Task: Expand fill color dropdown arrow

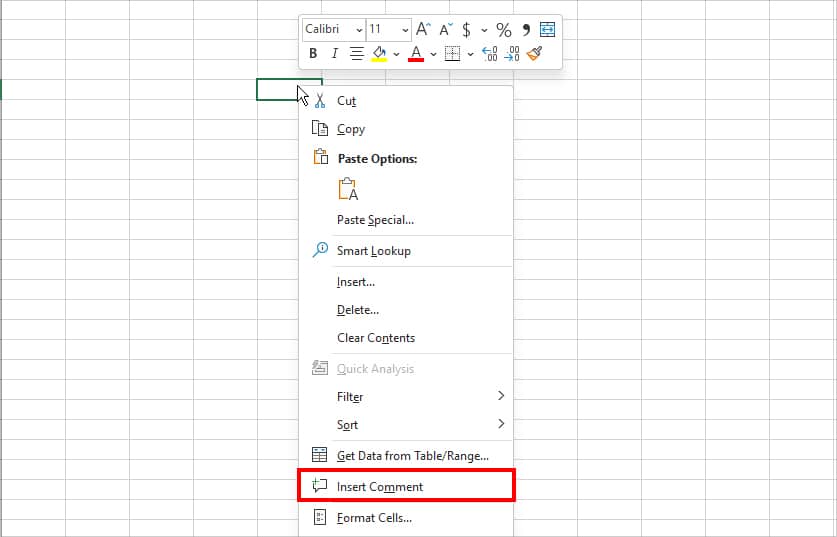Action: (396, 54)
